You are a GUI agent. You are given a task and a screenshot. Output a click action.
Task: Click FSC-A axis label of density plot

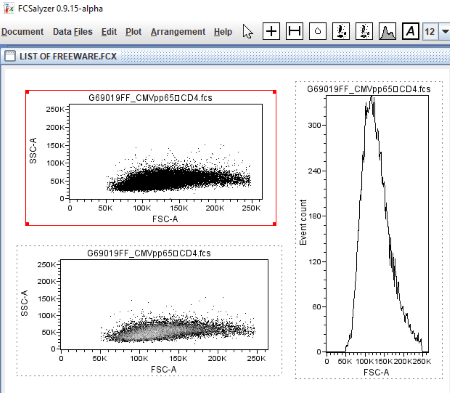[164, 369]
